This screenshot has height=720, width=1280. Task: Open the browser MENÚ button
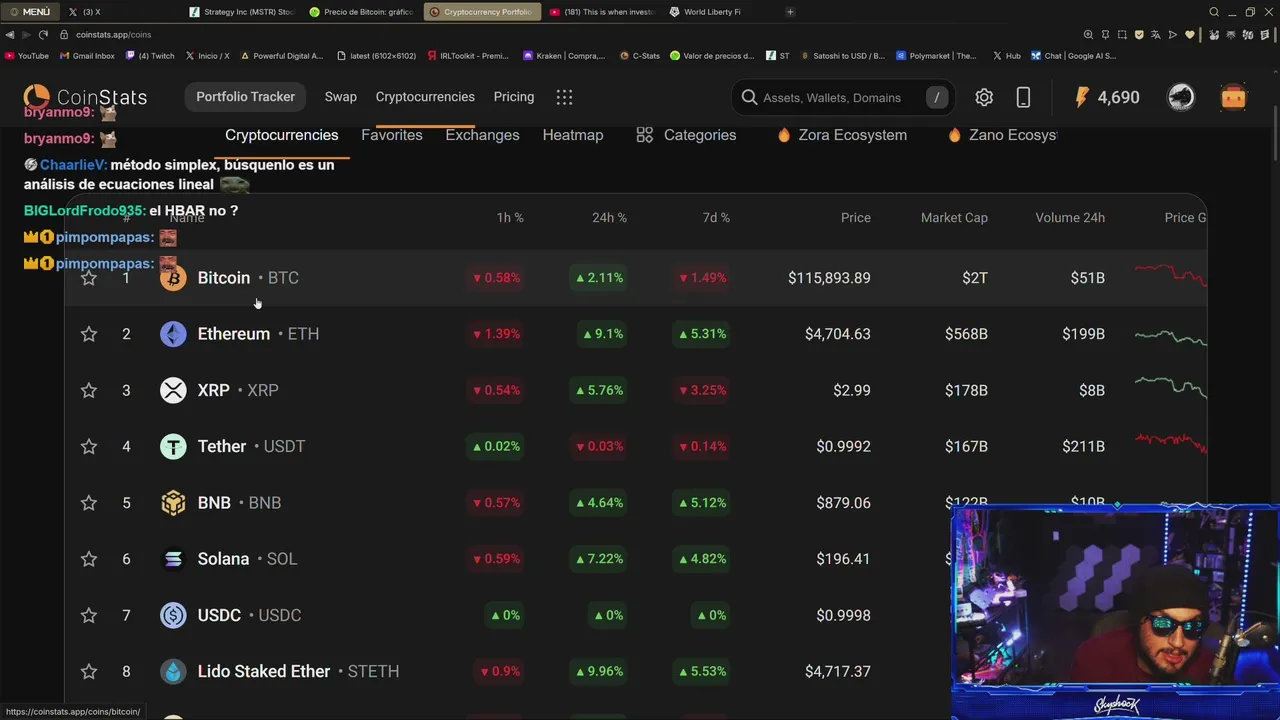pyautogui.click(x=29, y=12)
